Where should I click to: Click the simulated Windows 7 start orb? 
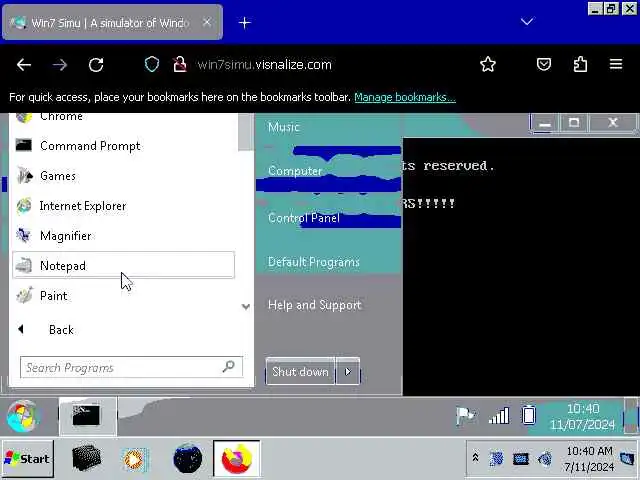(22, 416)
